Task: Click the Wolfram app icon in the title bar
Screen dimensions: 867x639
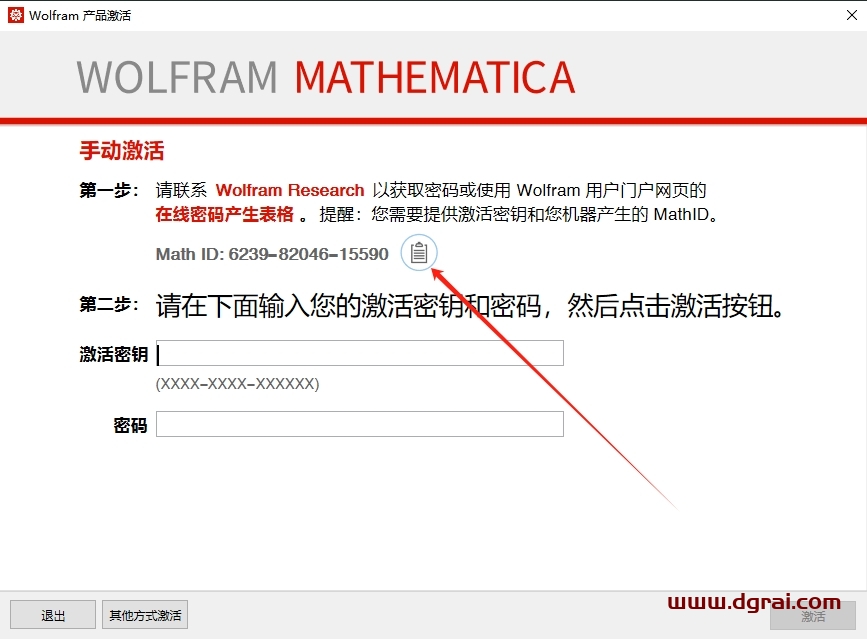Action: point(15,15)
